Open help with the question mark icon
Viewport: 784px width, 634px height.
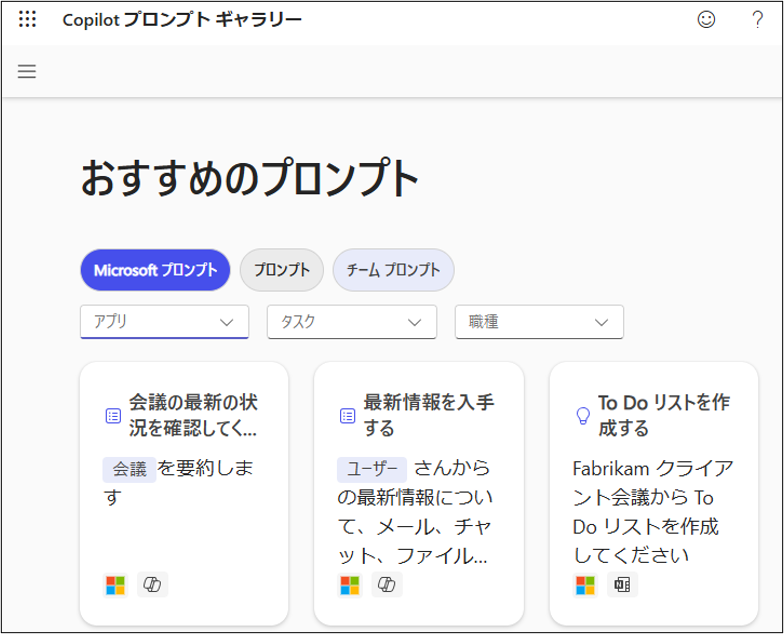[x=758, y=20]
